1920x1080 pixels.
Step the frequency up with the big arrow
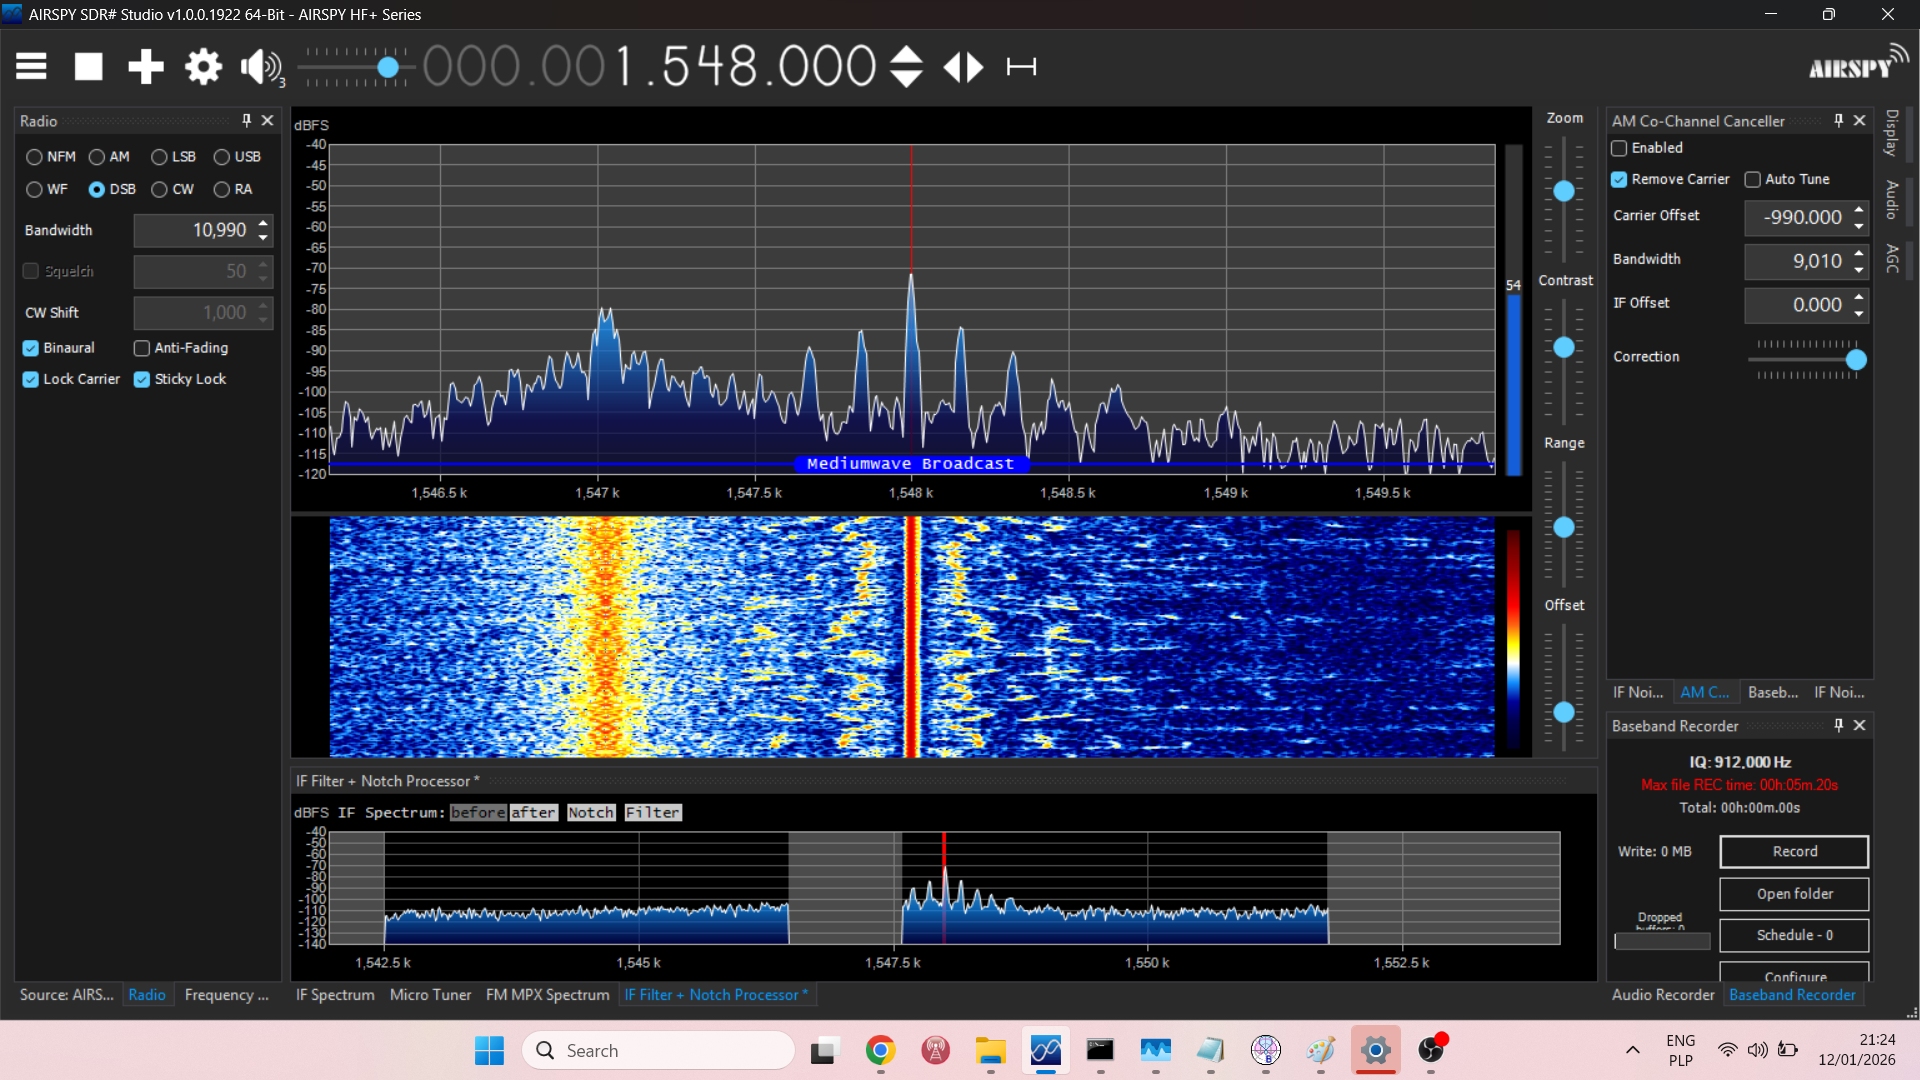906,55
